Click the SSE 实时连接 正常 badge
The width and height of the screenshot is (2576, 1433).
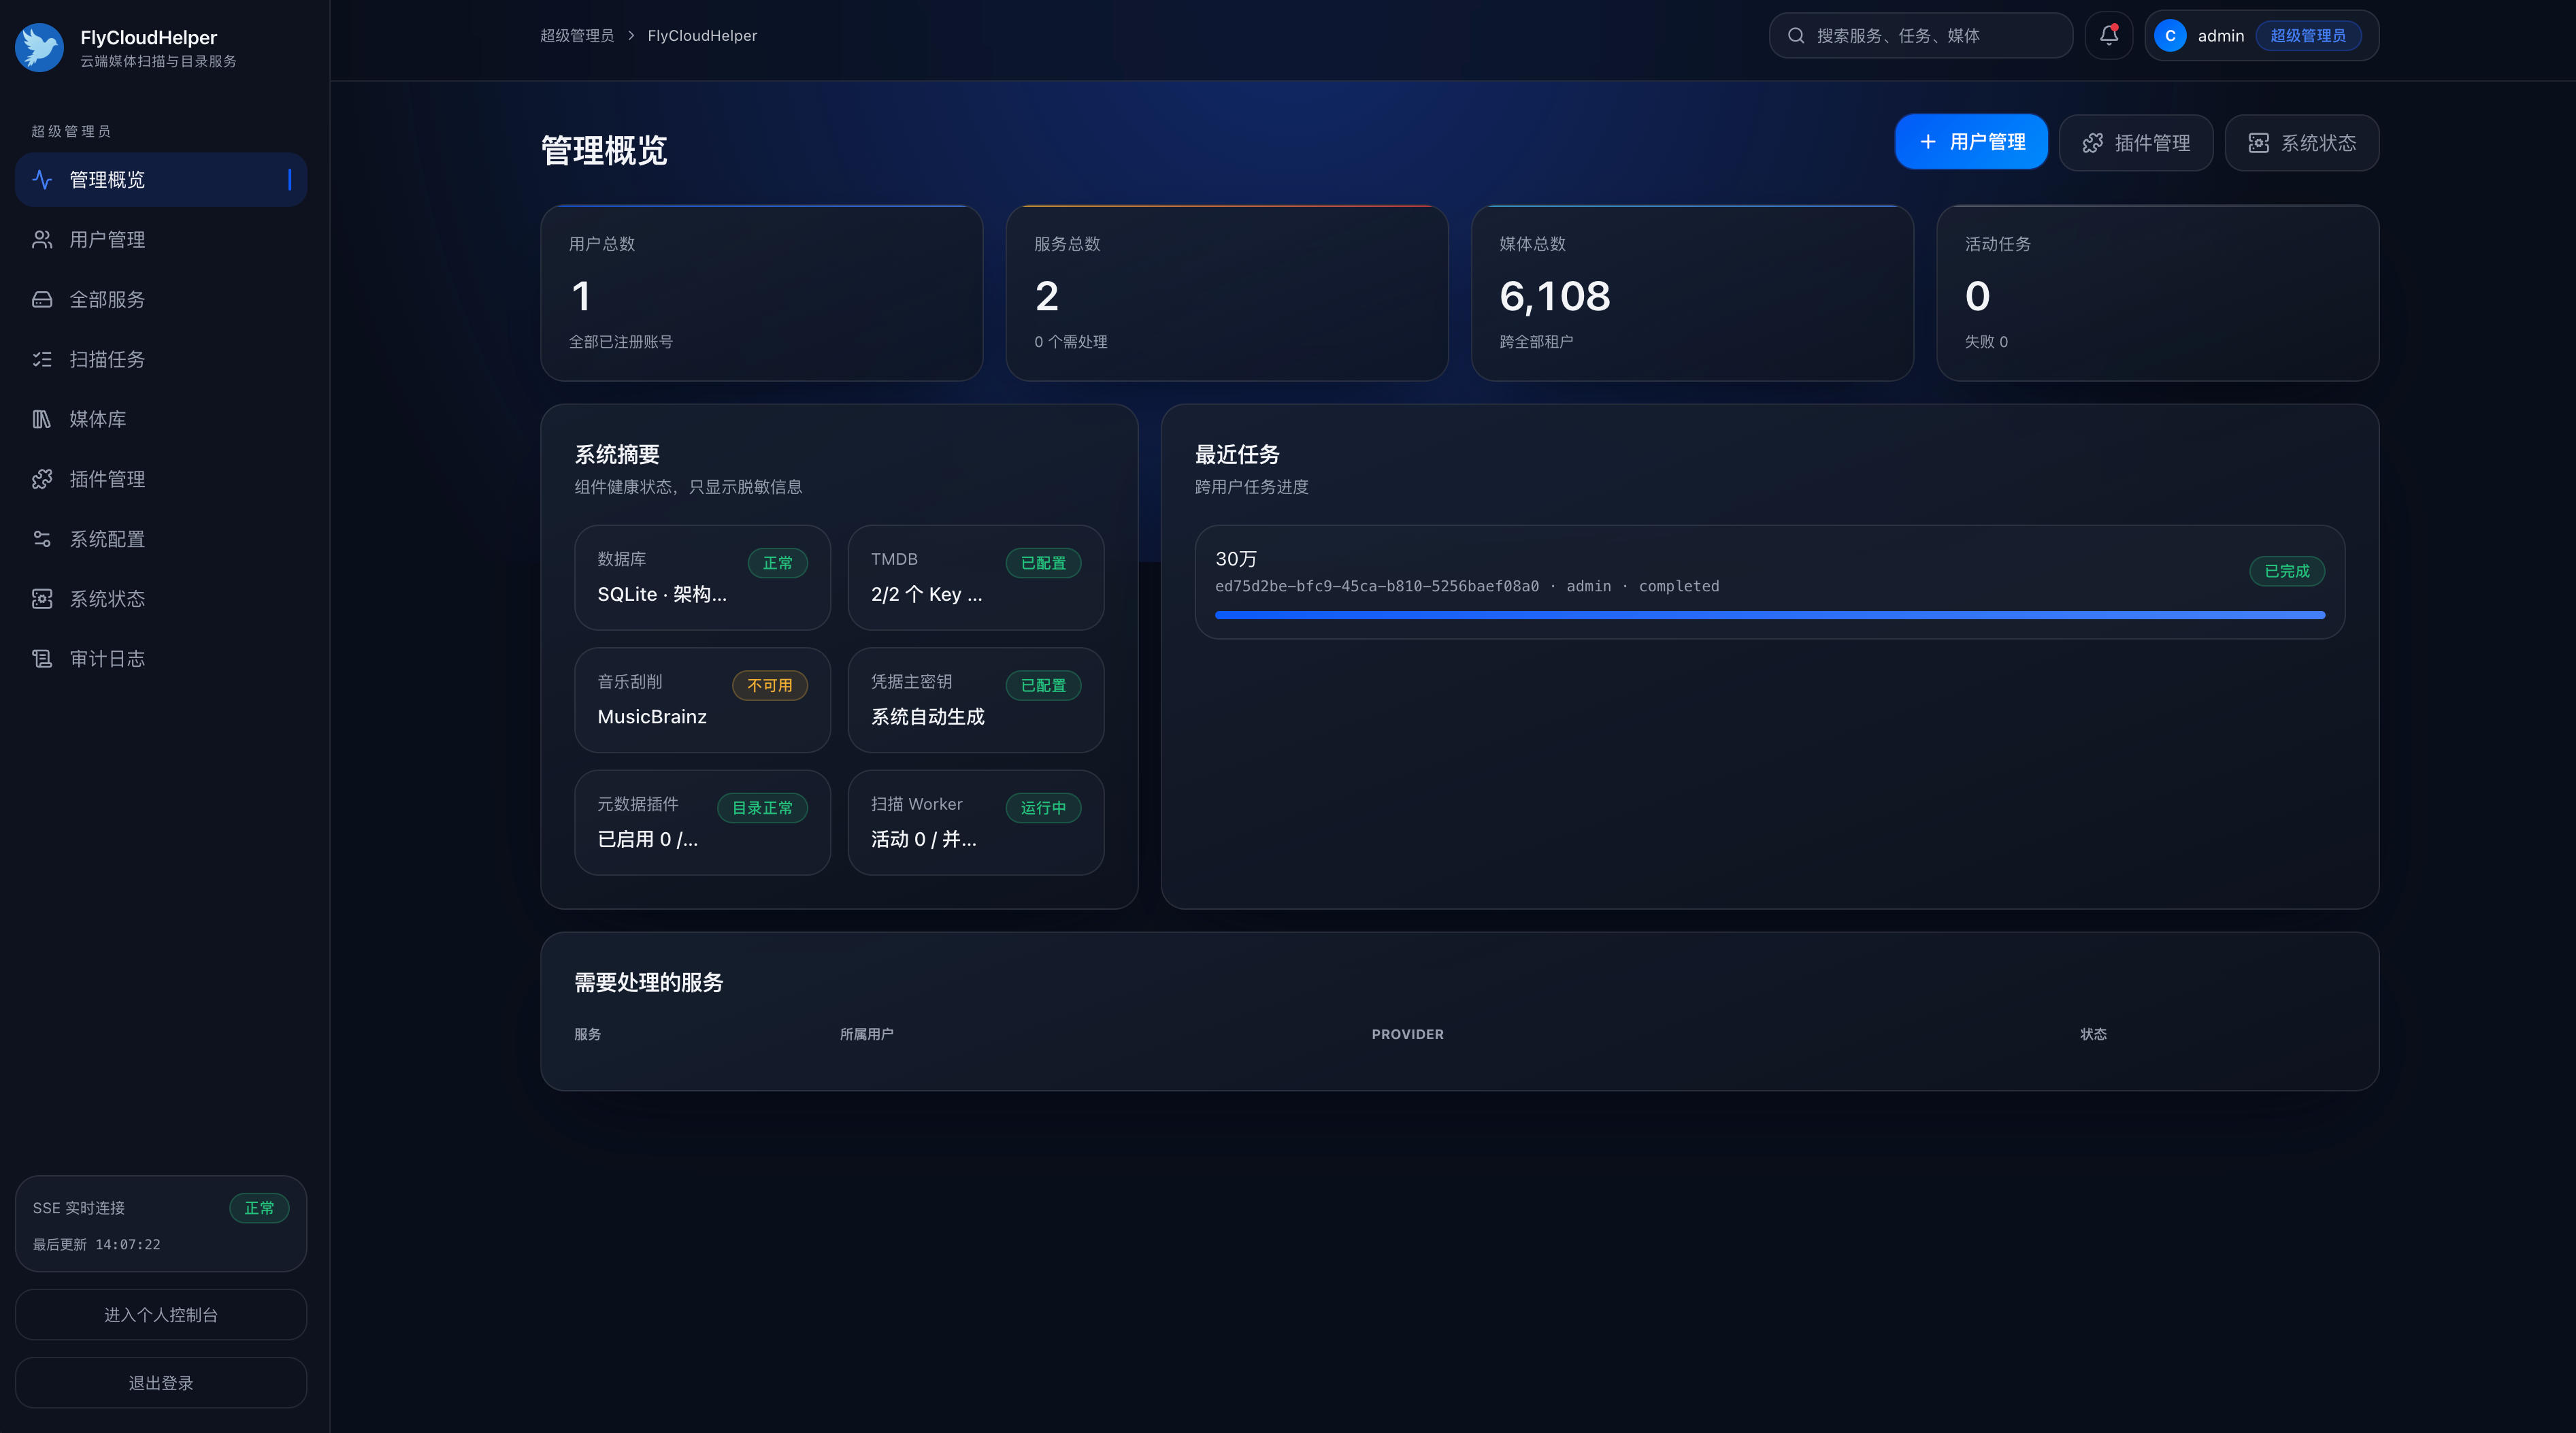click(x=260, y=1208)
